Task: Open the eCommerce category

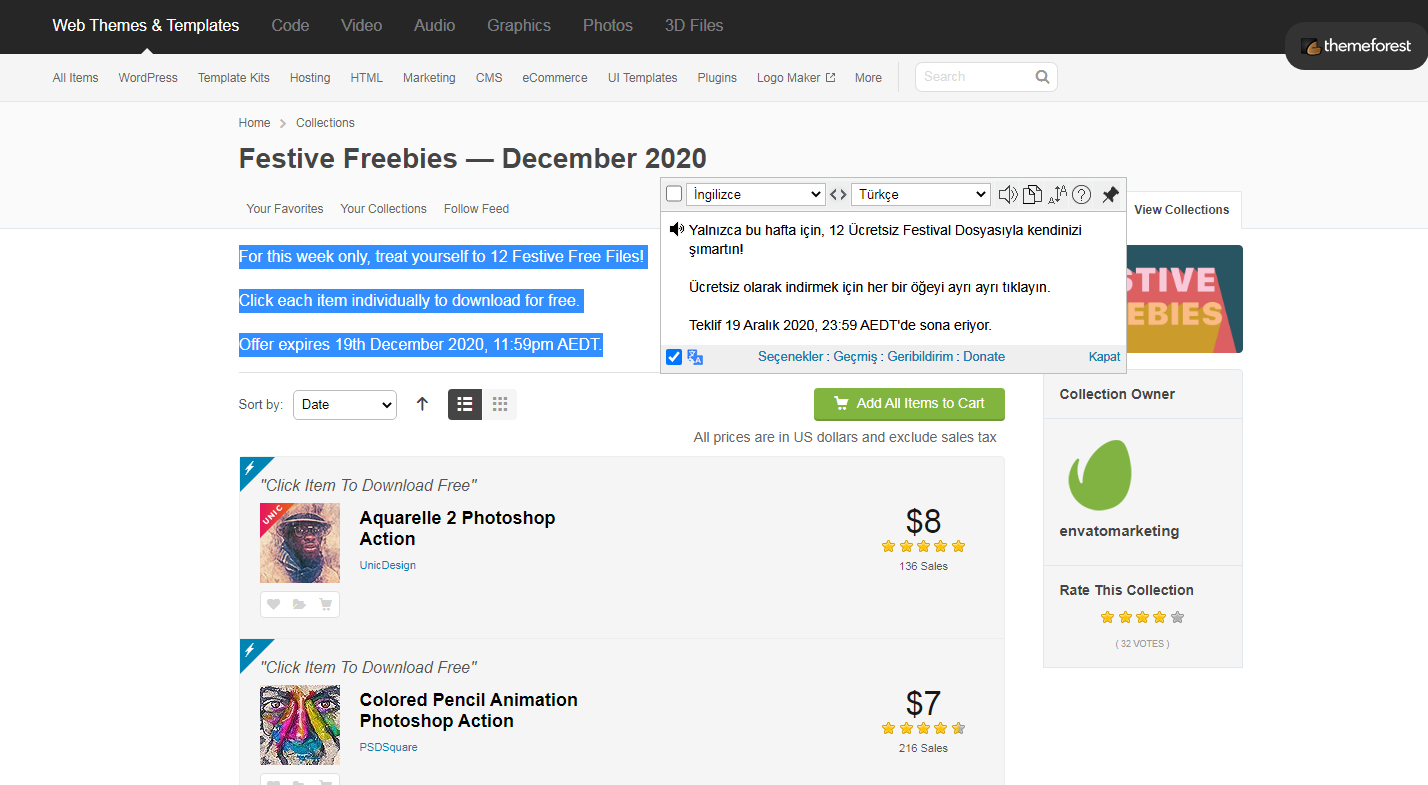Action: click(555, 78)
